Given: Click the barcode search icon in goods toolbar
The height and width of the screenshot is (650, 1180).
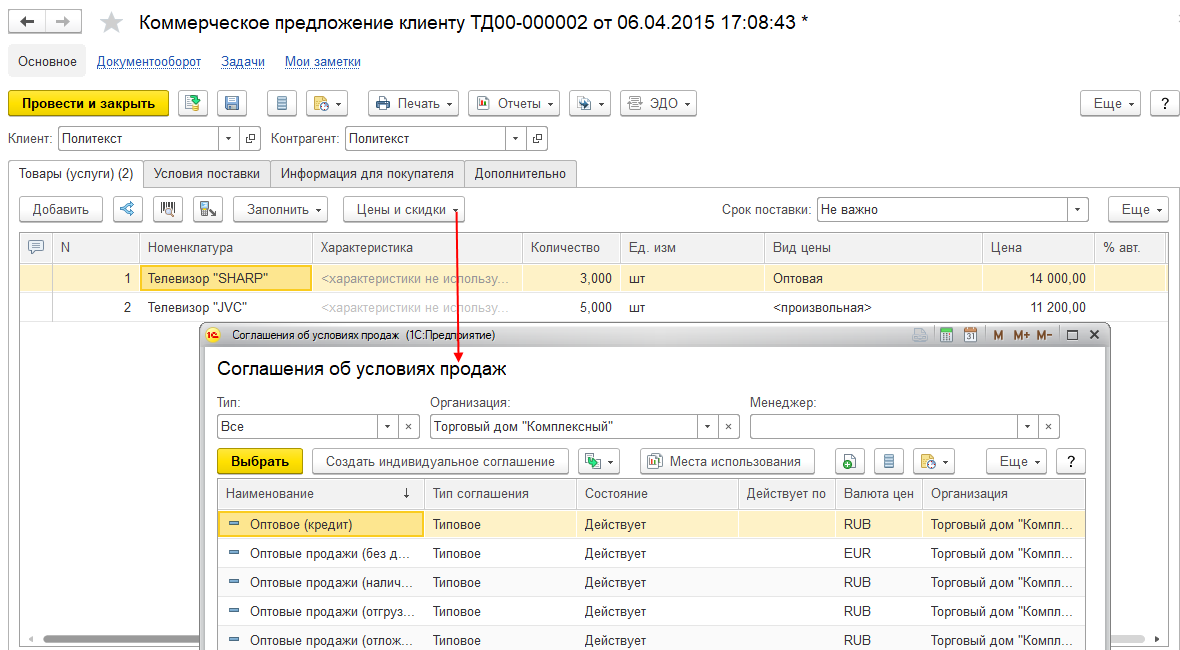Looking at the screenshot, I should 168,209.
